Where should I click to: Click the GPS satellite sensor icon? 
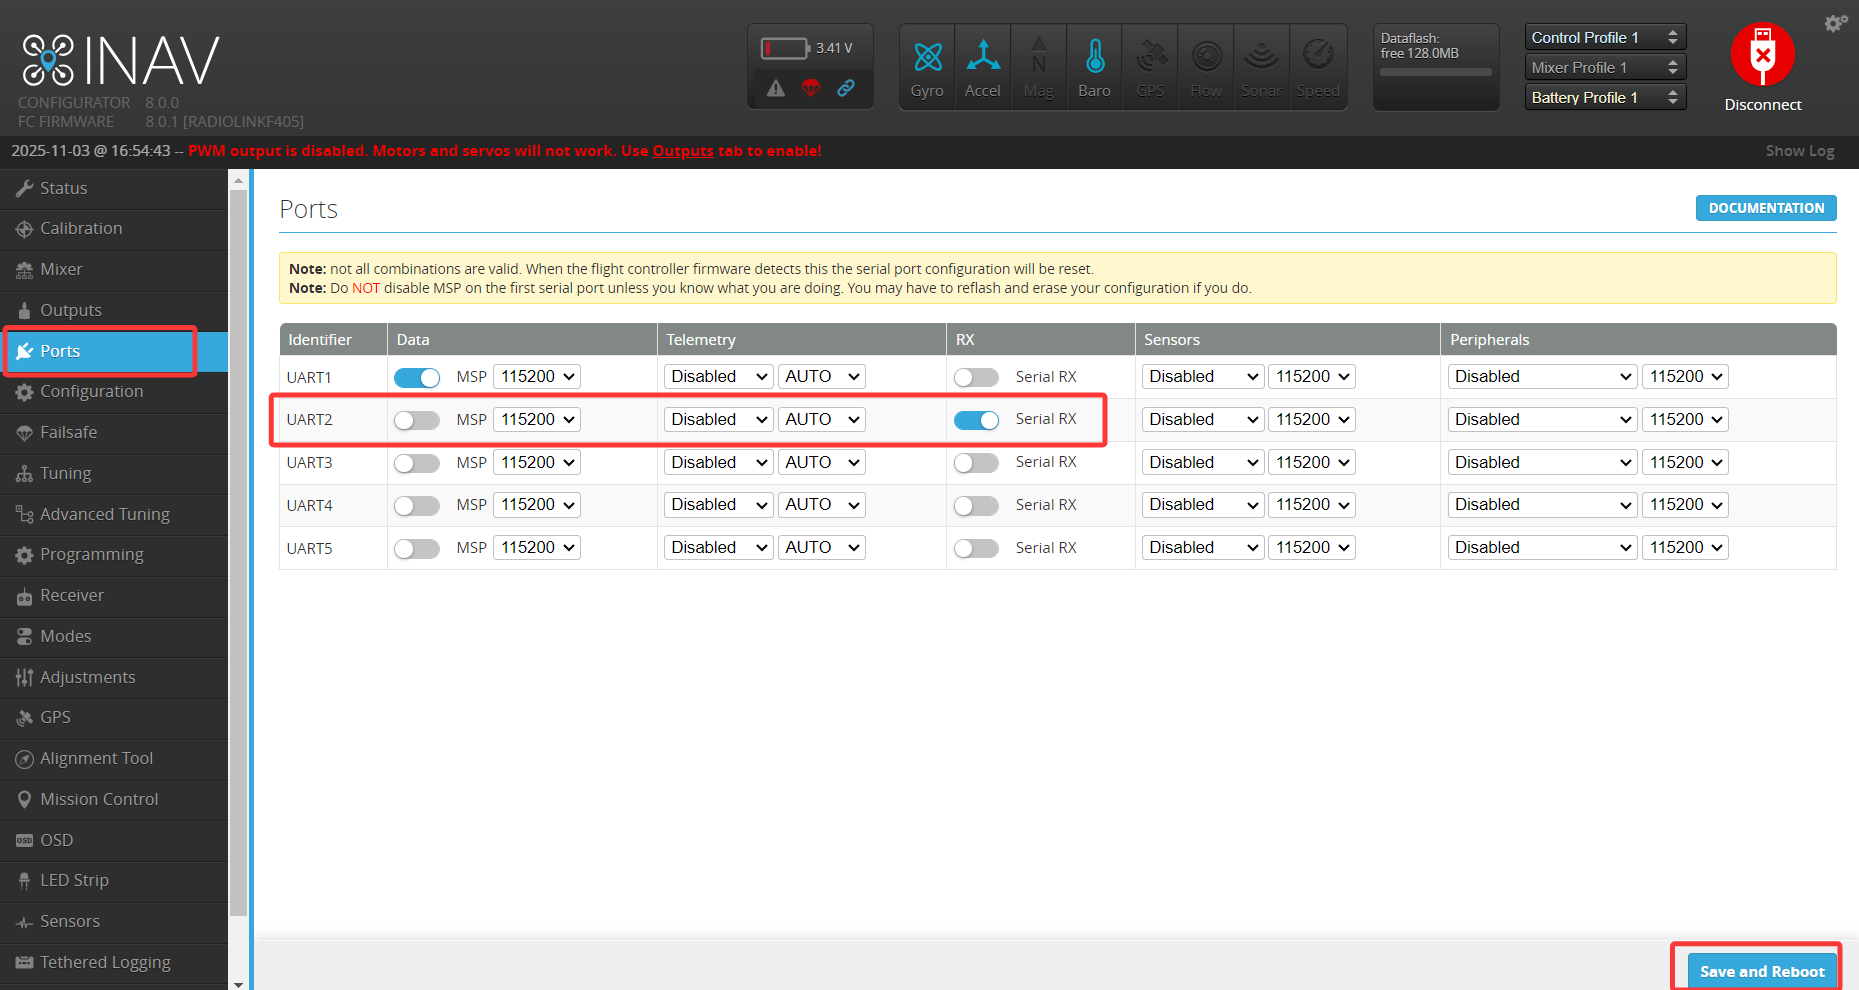click(x=1151, y=58)
